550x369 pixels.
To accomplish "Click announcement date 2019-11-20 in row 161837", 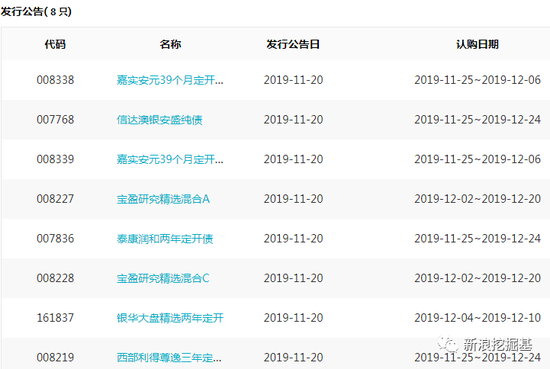I will pyautogui.click(x=293, y=318).
